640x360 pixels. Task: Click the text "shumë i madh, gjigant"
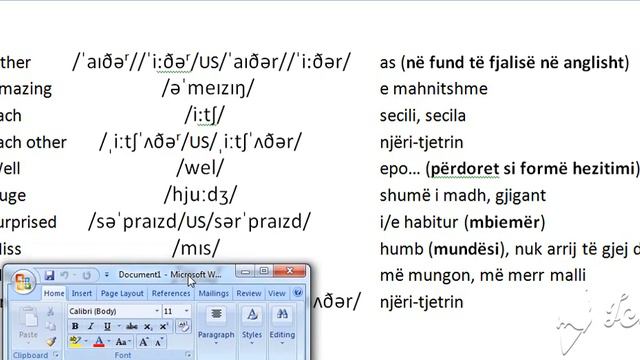point(463,196)
